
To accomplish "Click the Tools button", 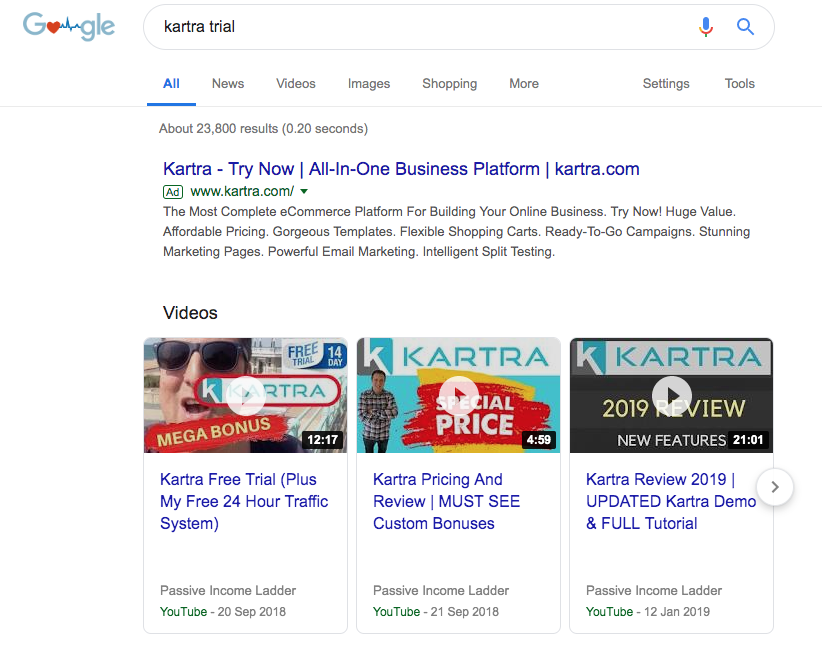I will (x=739, y=84).
